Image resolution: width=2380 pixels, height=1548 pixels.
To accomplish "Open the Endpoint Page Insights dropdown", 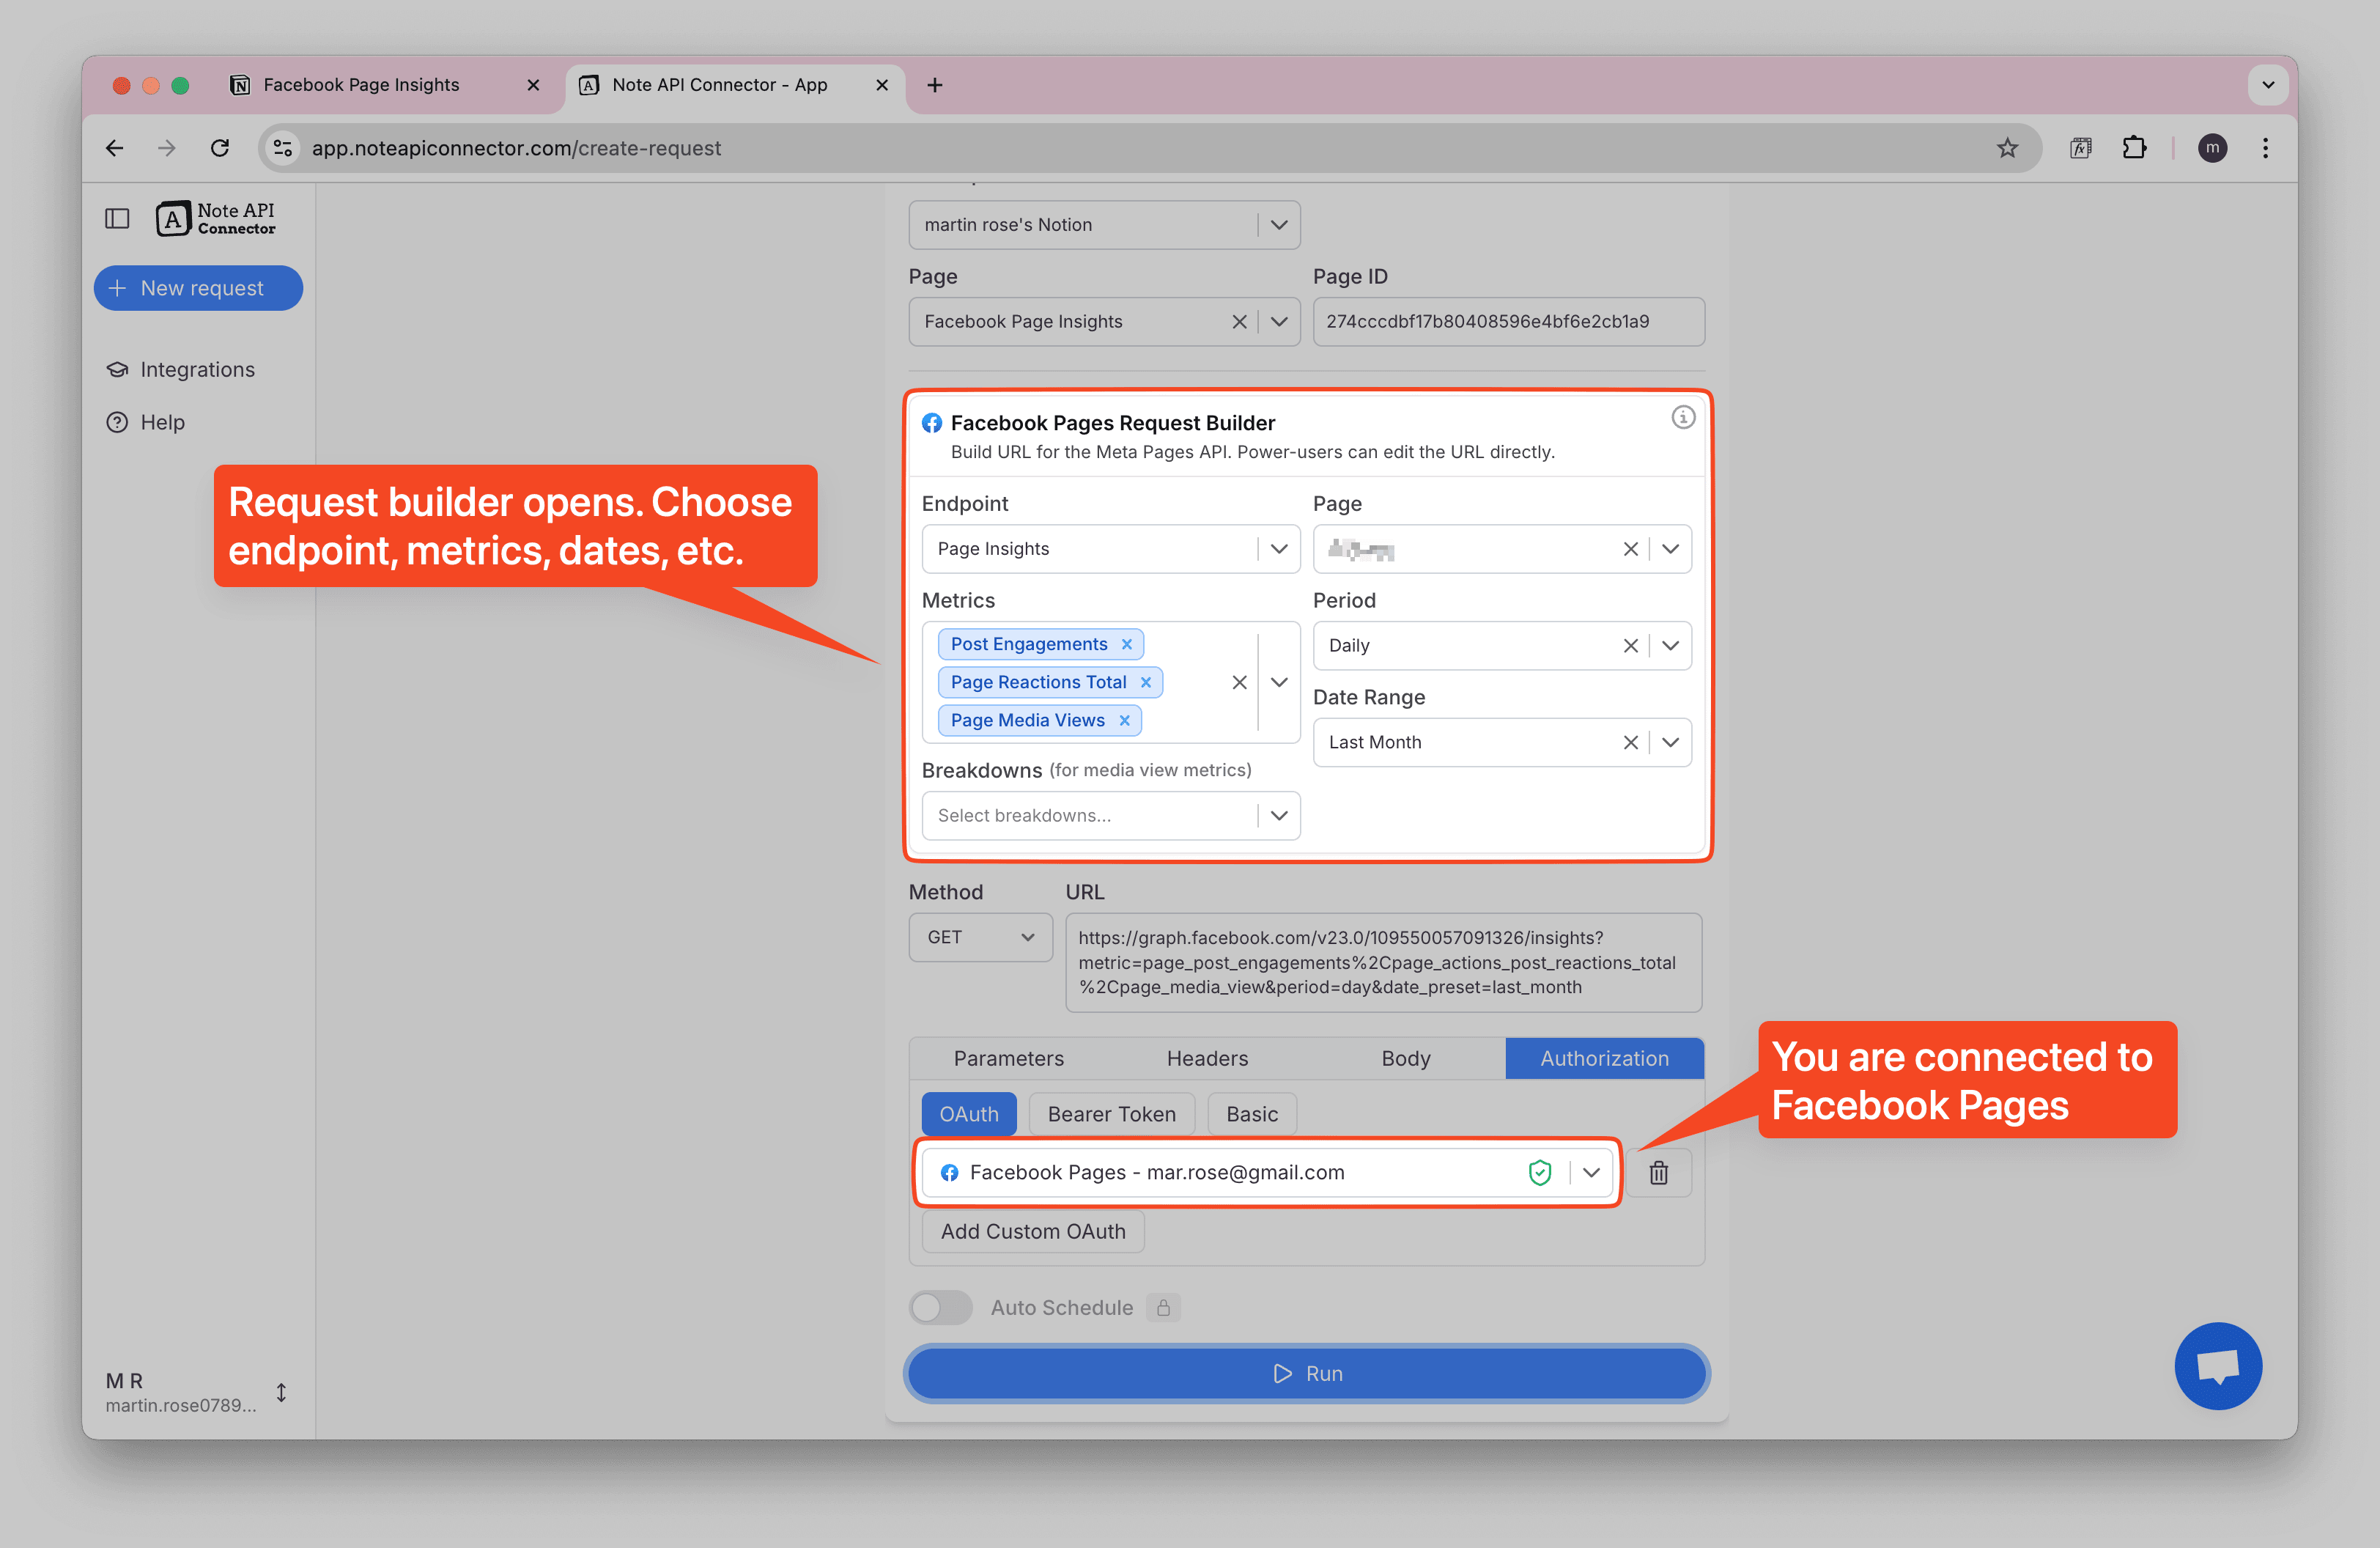I will pyautogui.click(x=1110, y=549).
